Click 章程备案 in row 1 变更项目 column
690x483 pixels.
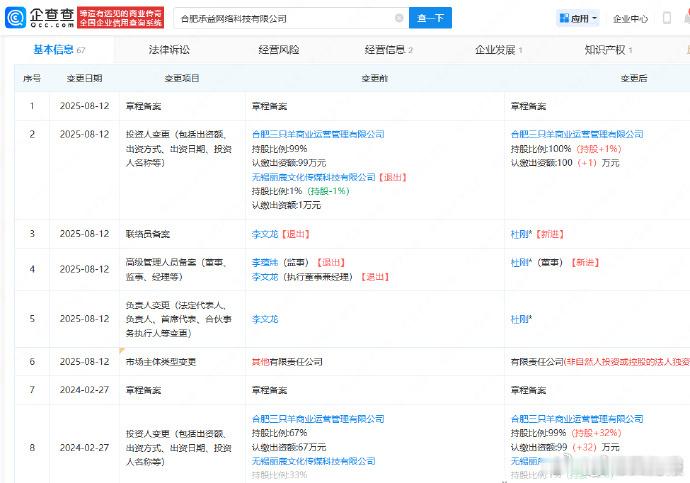(x=143, y=106)
